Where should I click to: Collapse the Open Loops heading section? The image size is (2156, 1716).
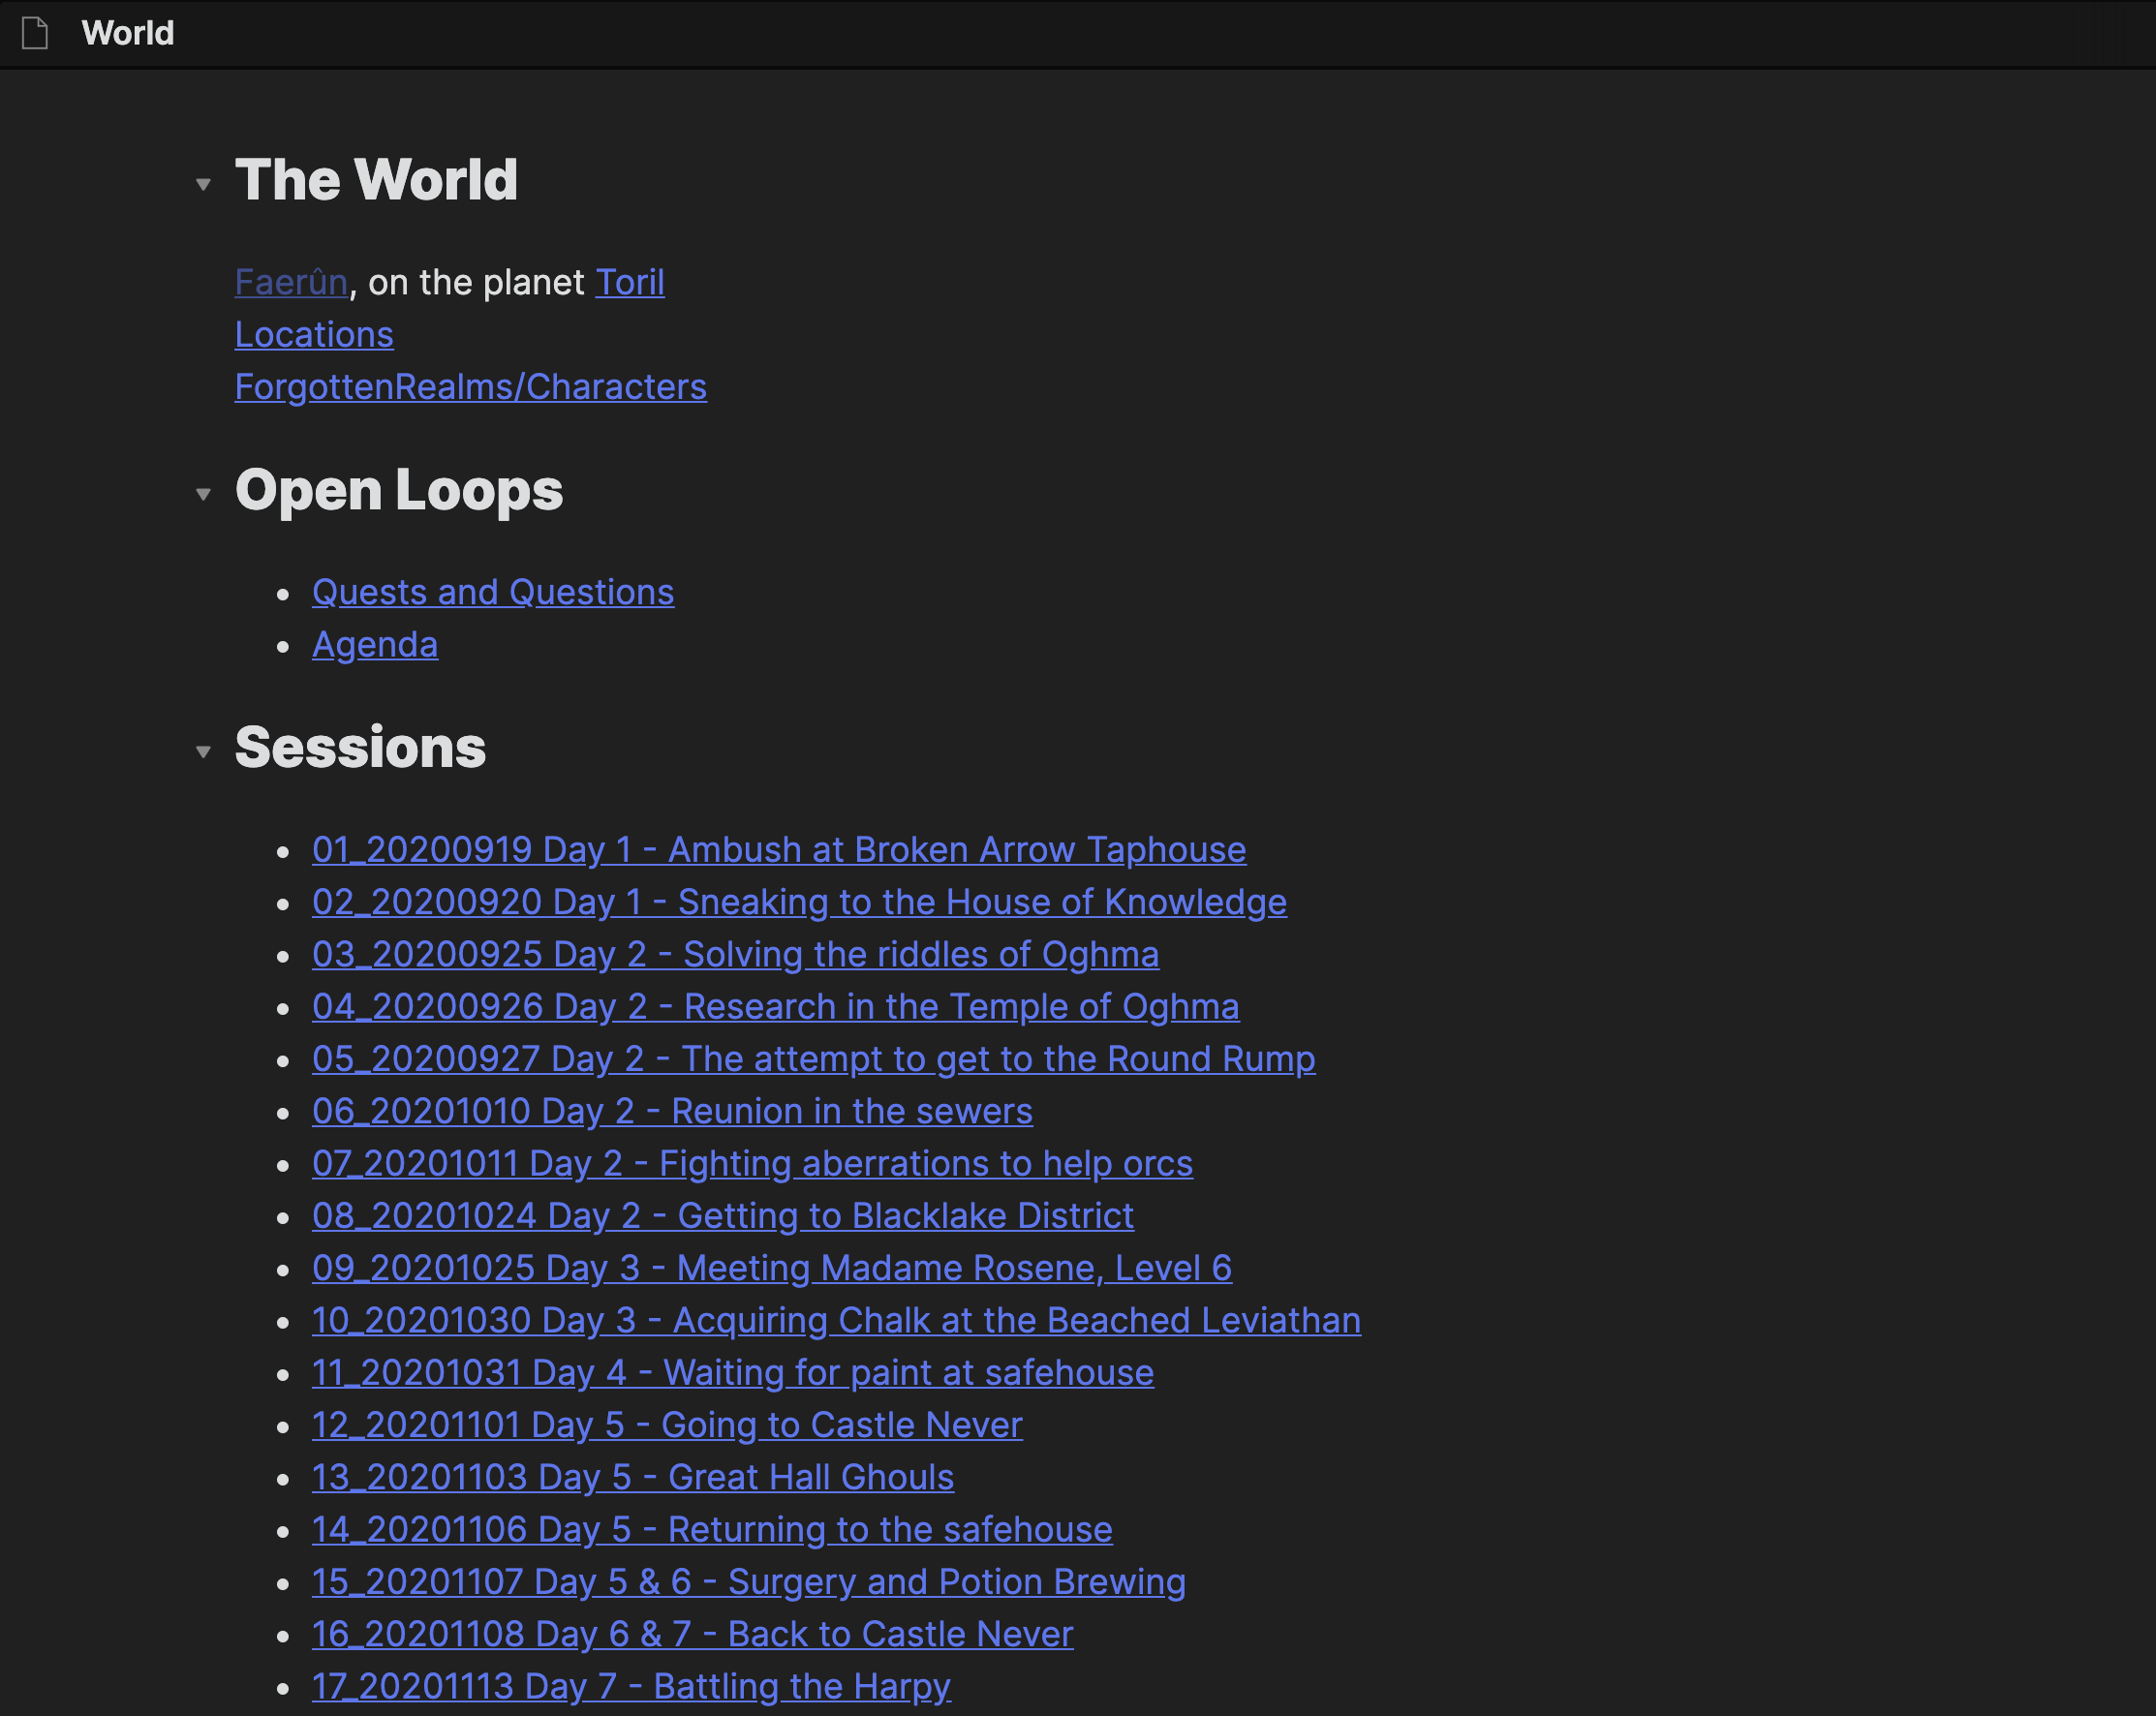[203, 494]
